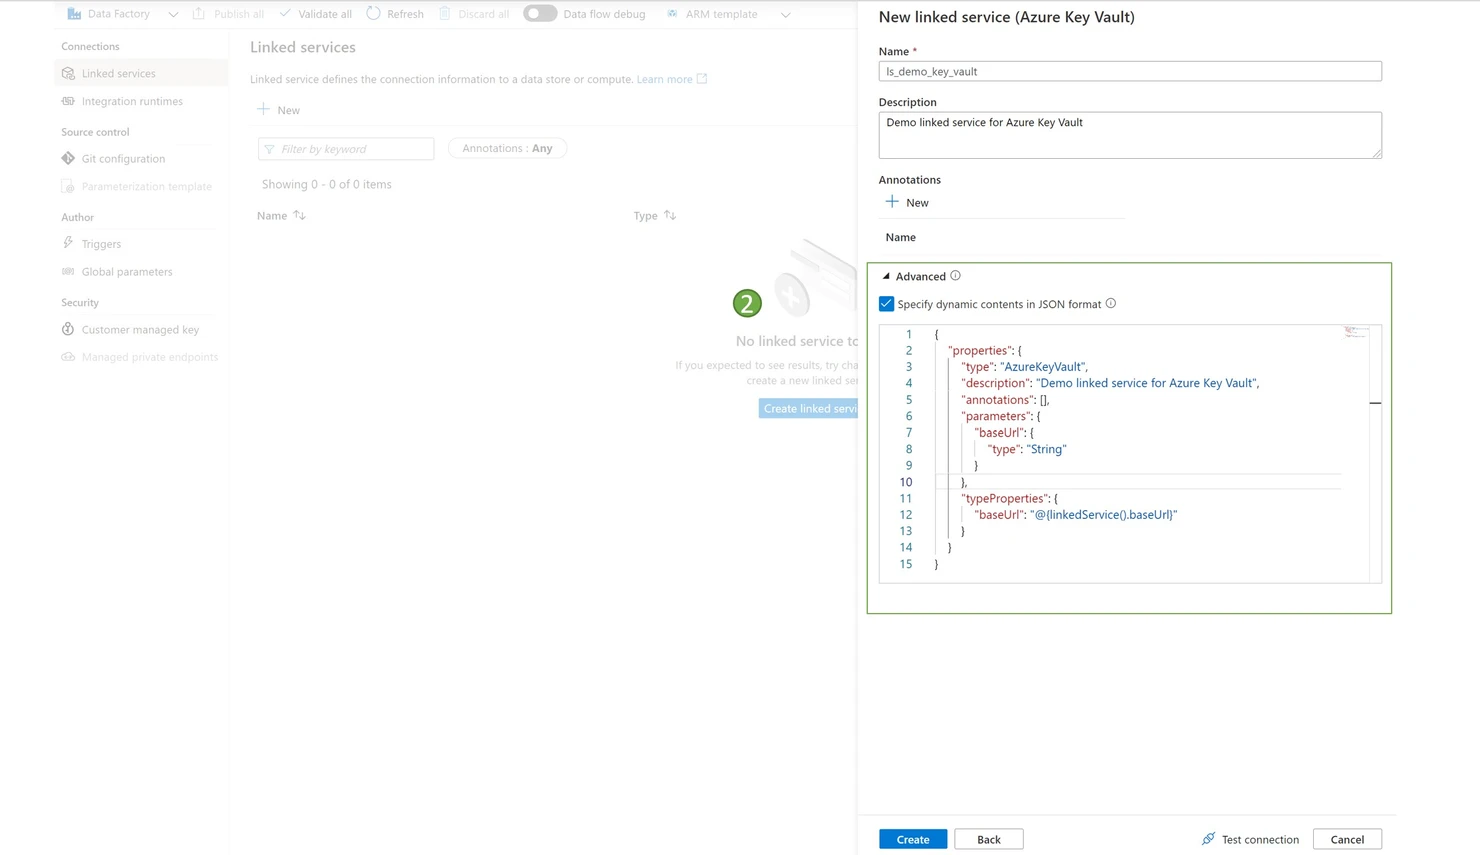Click the Discard all trash icon

point(445,14)
